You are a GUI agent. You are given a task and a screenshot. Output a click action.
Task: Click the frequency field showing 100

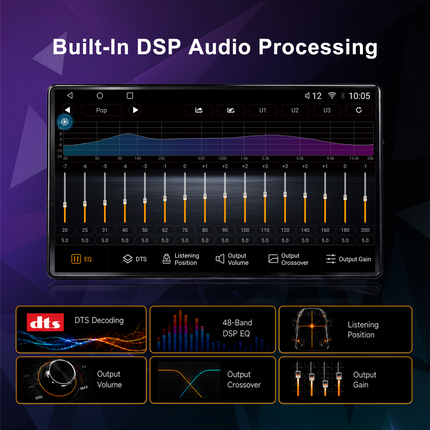(245, 230)
